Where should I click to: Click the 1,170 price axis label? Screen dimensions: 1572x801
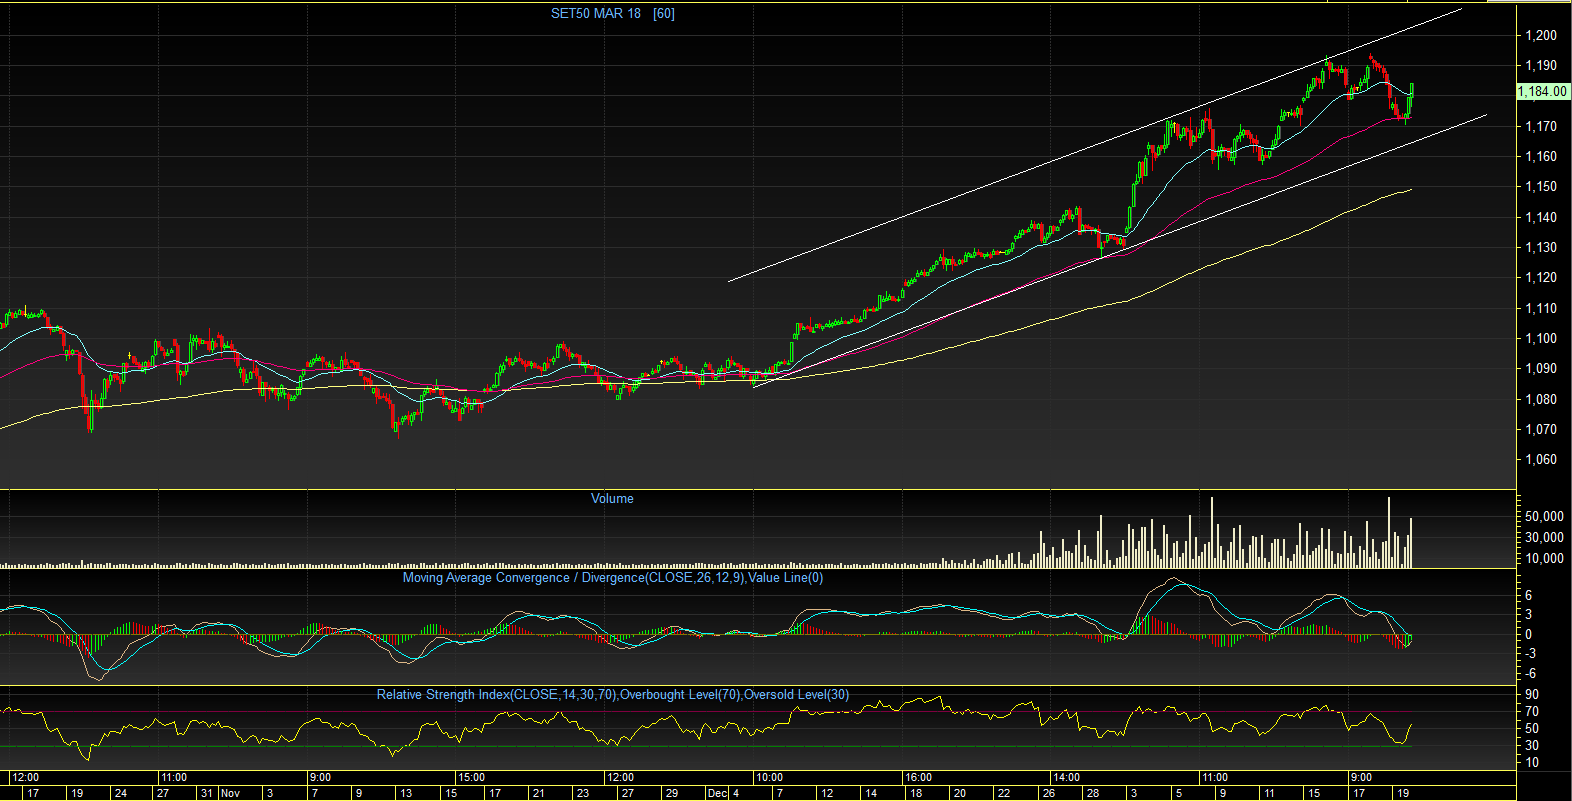point(1541,126)
